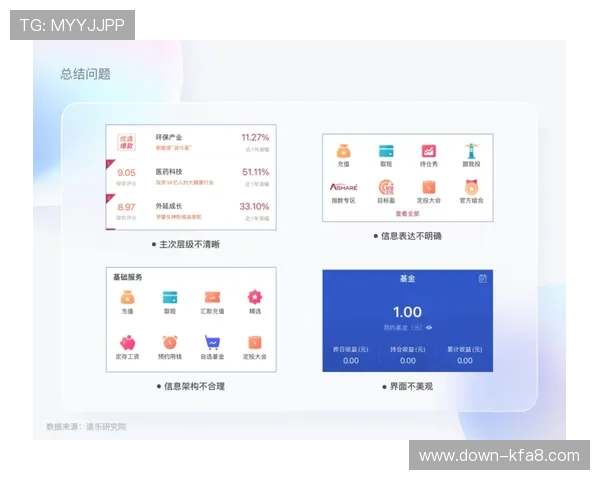The height and width of the screenshot is (480, 600).
Task: Open the 环保产业 fund row
Action: click(x=191, y=142)
